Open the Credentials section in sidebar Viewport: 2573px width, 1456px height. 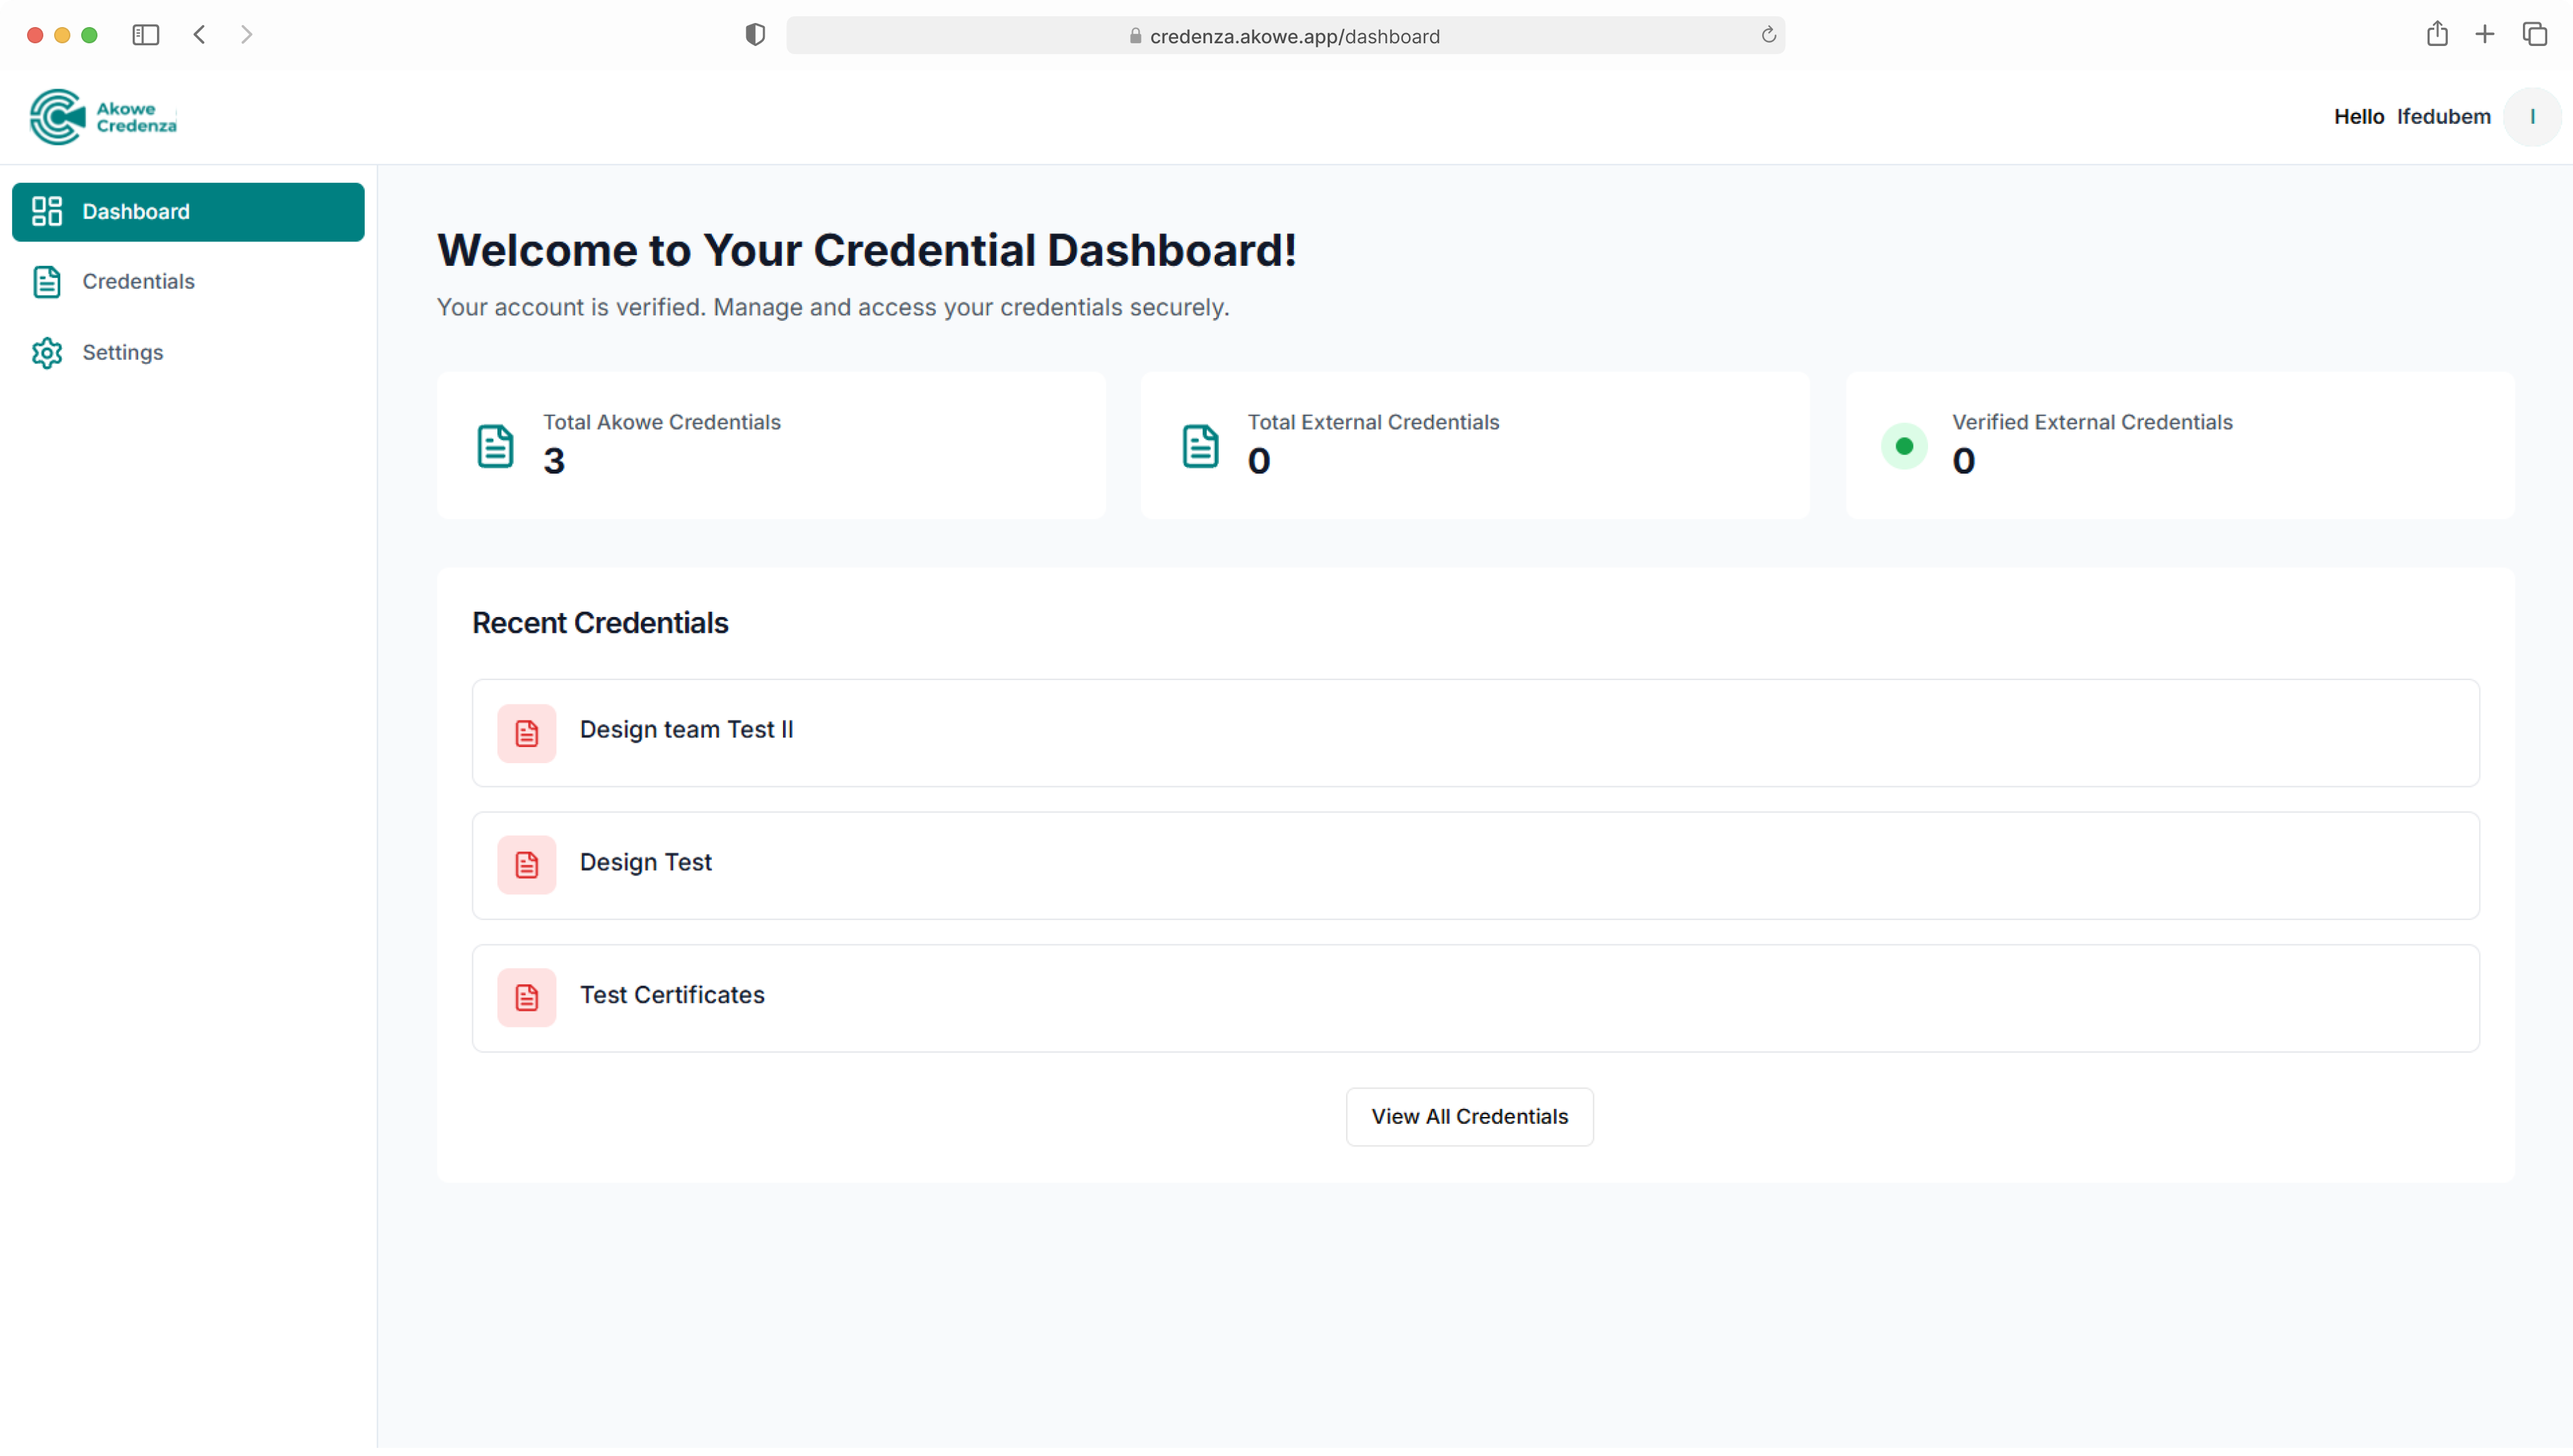(x=138, y=282)
